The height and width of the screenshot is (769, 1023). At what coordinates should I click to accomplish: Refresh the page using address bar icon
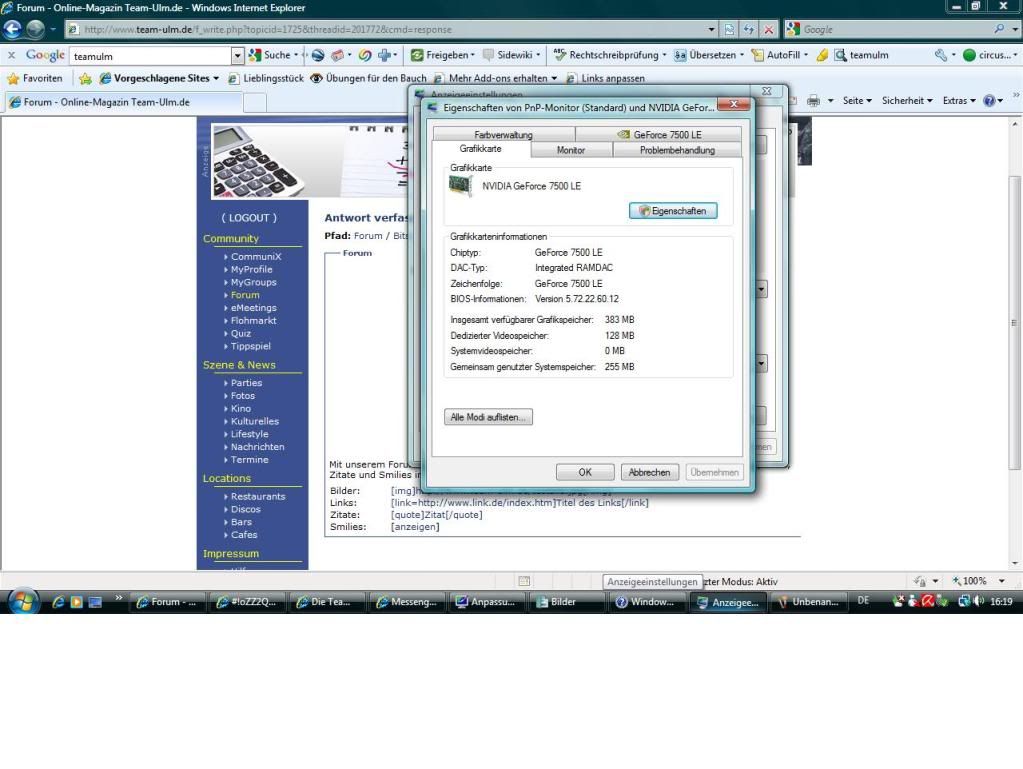tap(750, 30)
